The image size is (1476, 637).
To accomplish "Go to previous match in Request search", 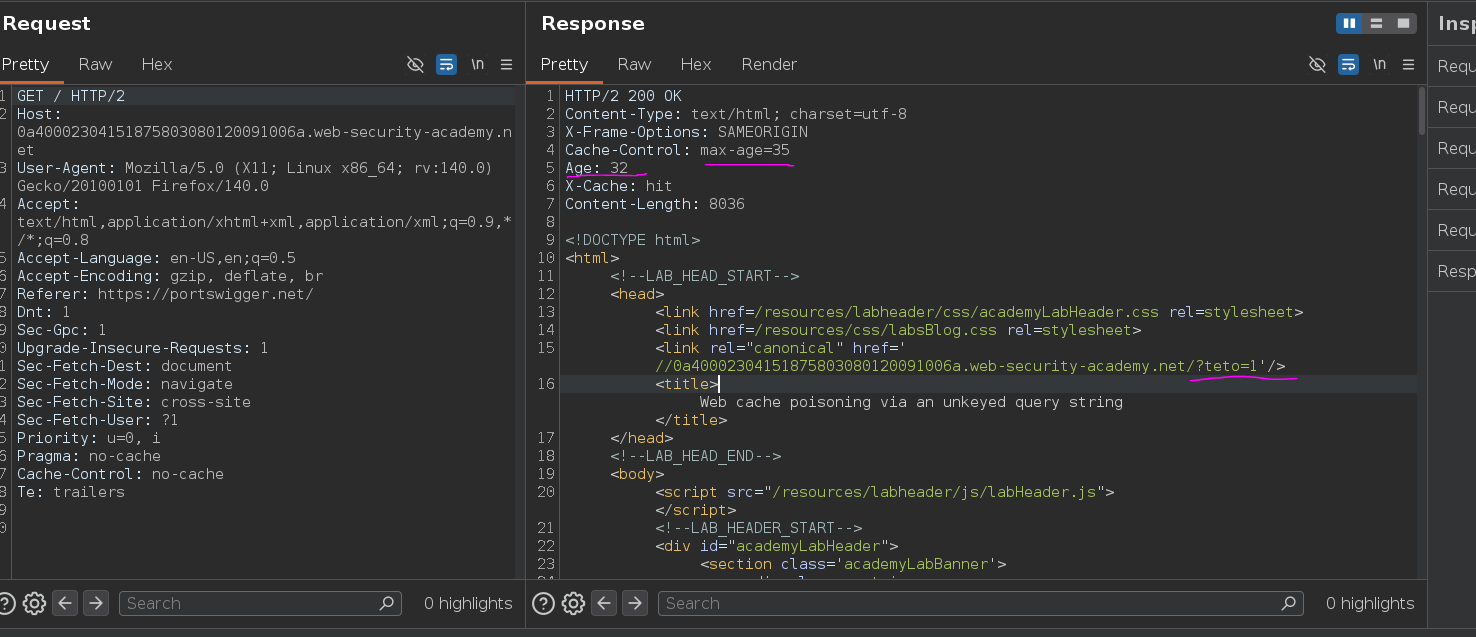I will tap(65, 603).
